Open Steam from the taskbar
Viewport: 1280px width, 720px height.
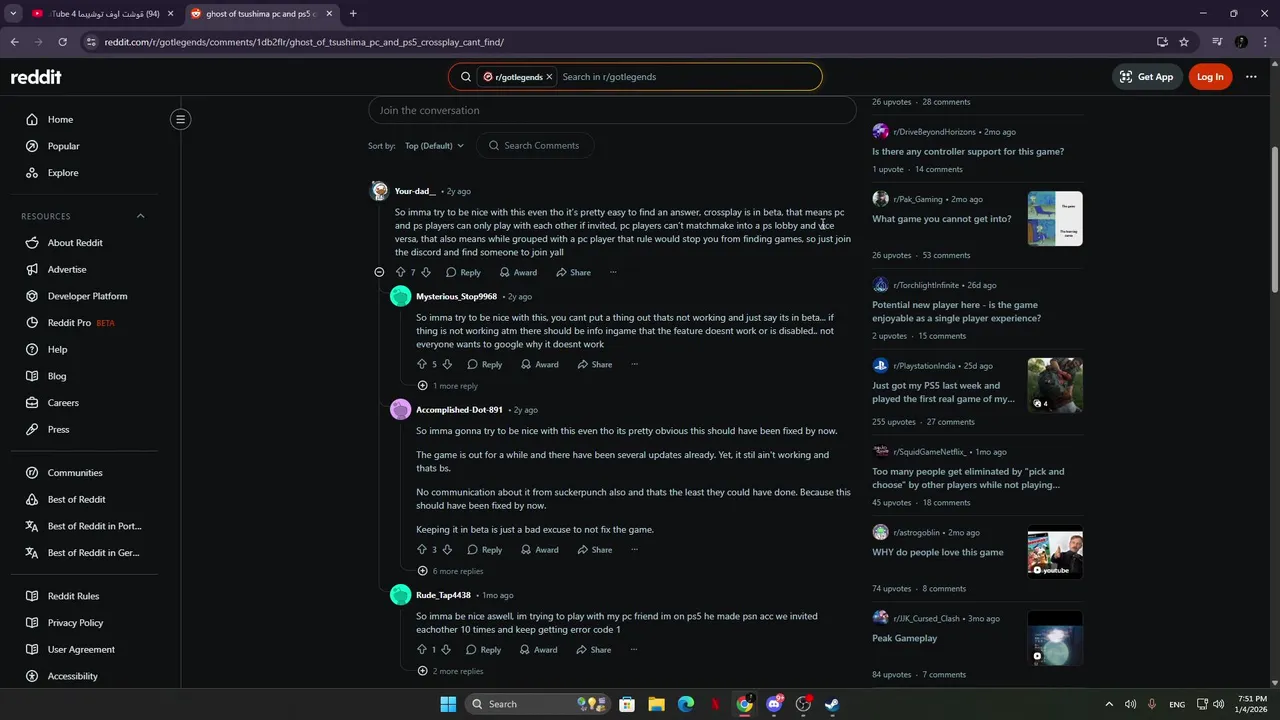832,704
